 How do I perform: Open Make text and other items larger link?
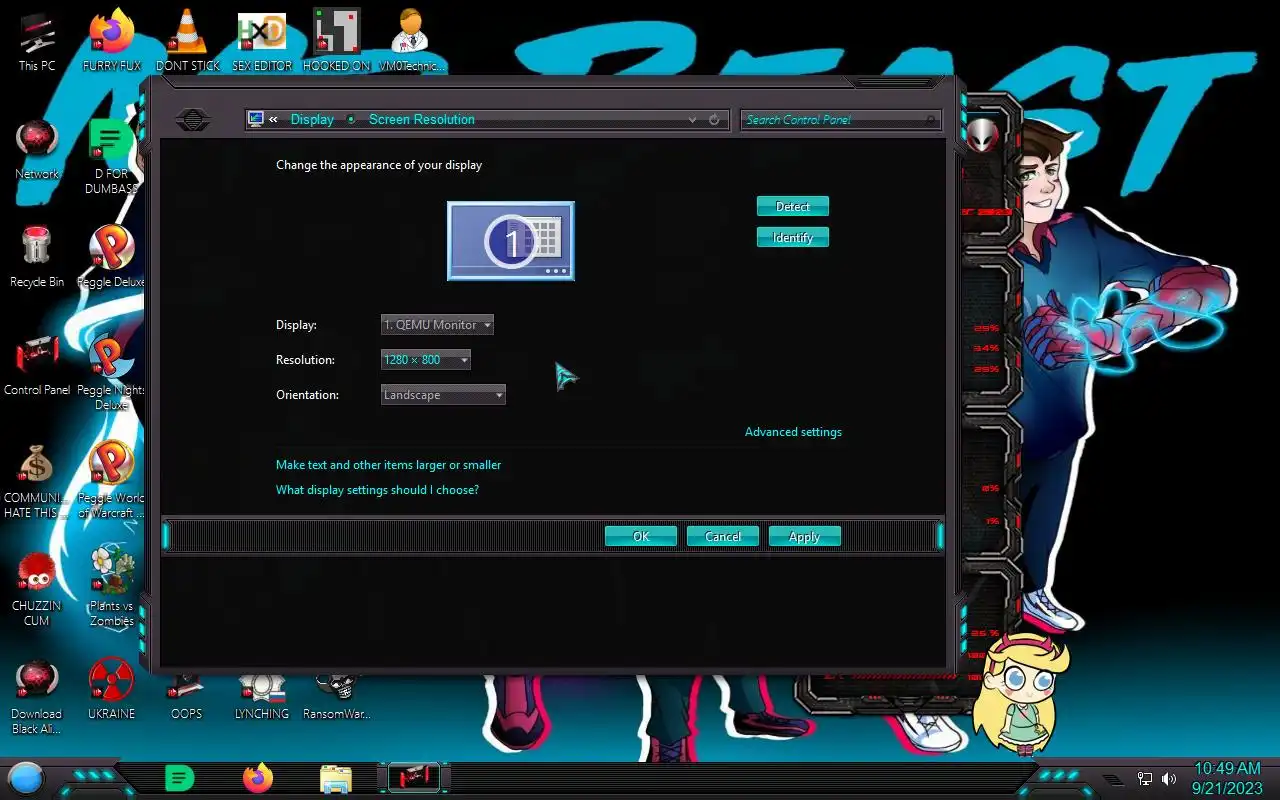click(388, 465)
